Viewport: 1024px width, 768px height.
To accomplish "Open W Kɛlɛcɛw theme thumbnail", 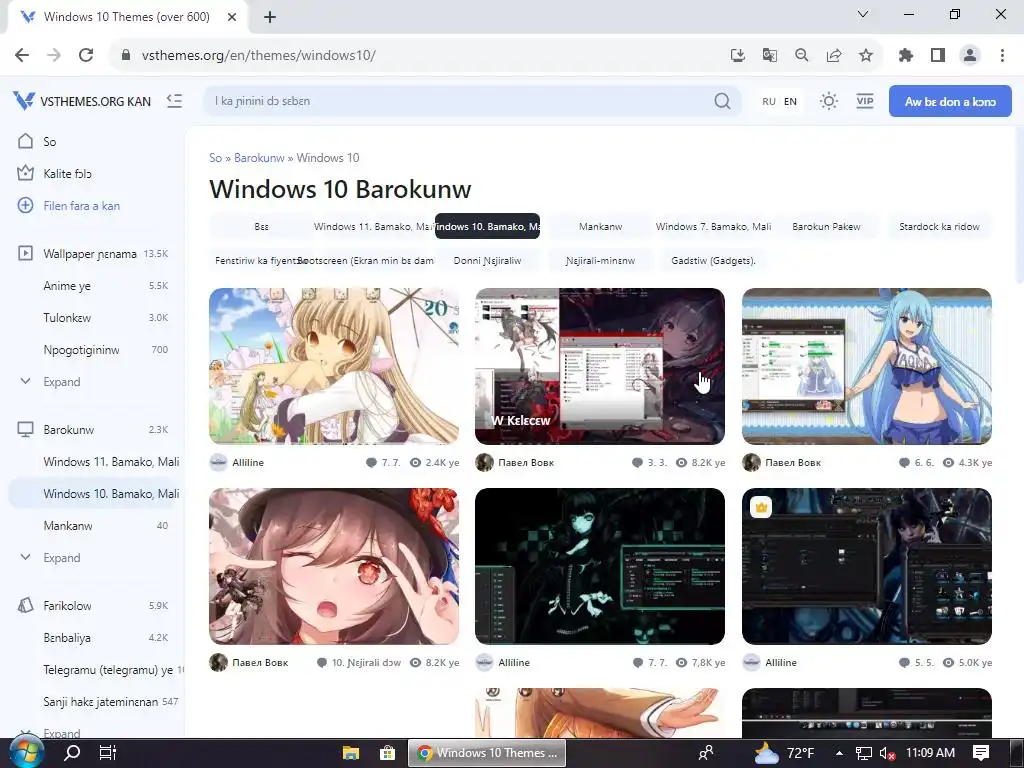I will 600,366.
